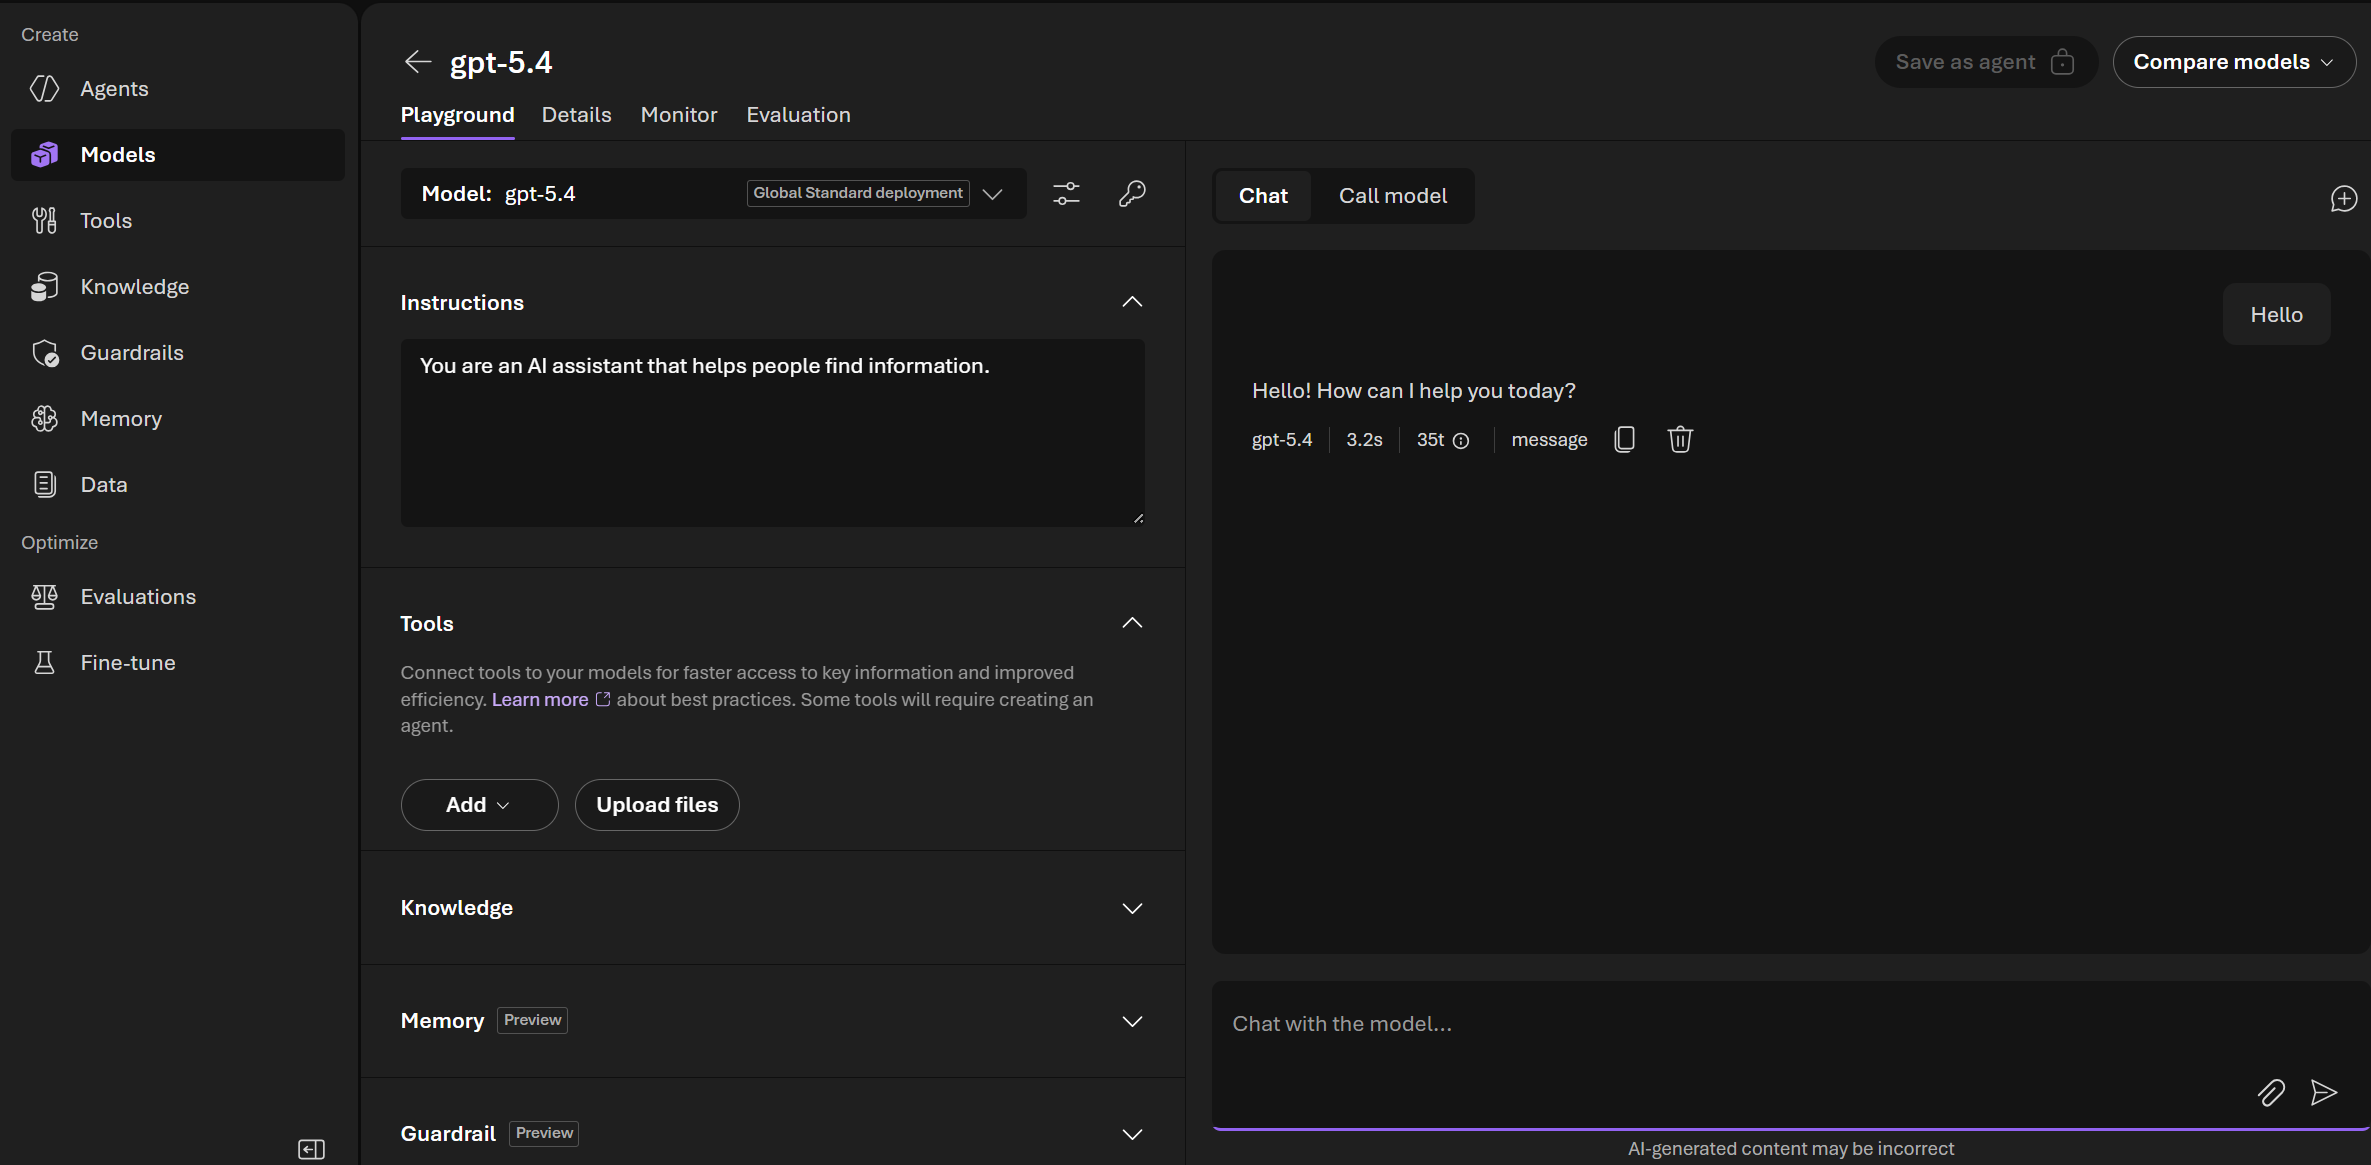Delete the assistant response with trash icon

(x=1680, y=439)
